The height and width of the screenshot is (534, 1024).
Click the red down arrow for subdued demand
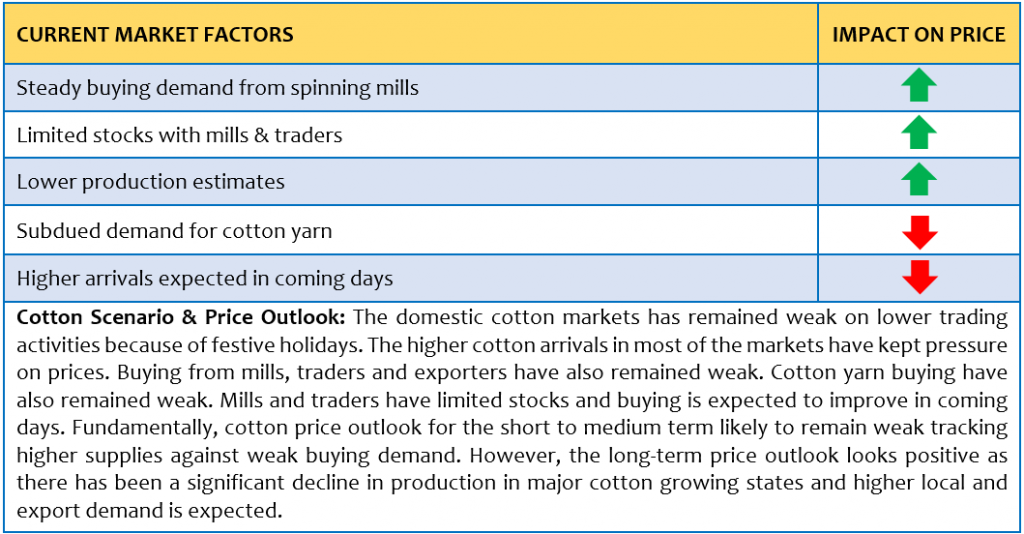tap(920, 232)
